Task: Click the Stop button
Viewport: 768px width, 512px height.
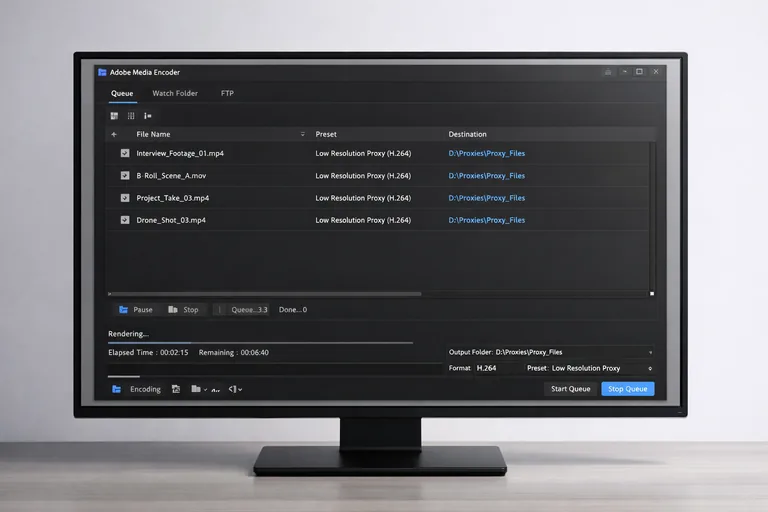Action: pyautogui.click(x=183, y=310)
